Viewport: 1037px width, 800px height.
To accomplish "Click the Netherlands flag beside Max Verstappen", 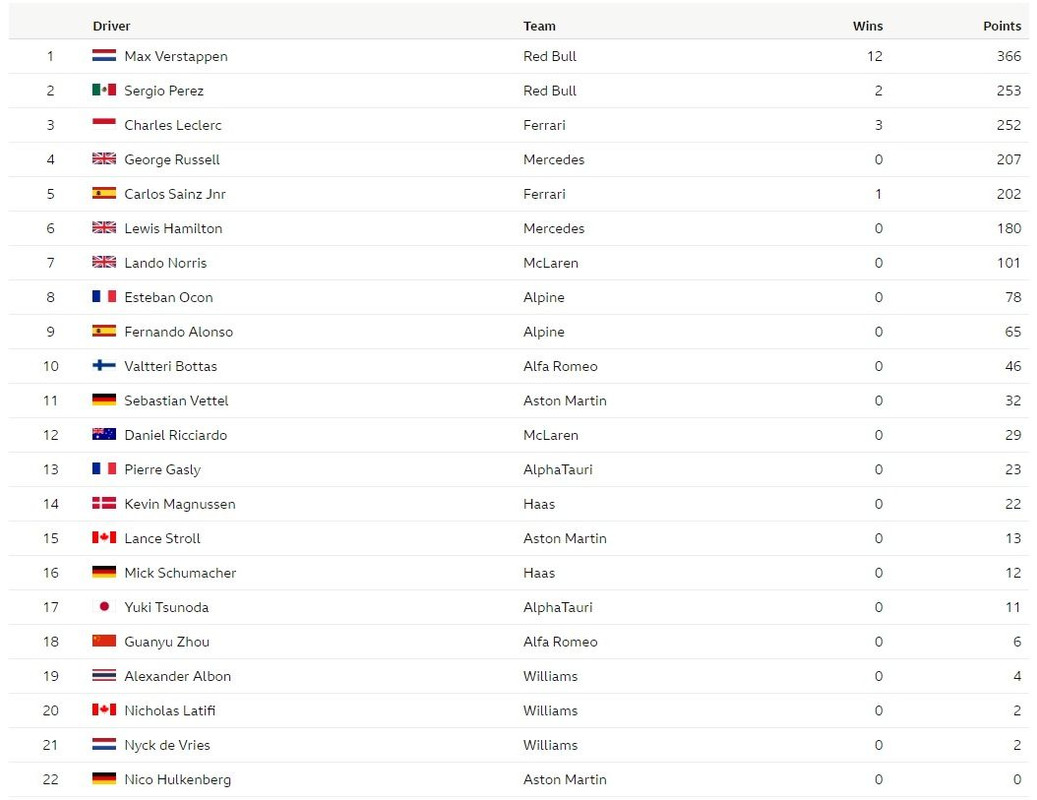I will point(104,56).
